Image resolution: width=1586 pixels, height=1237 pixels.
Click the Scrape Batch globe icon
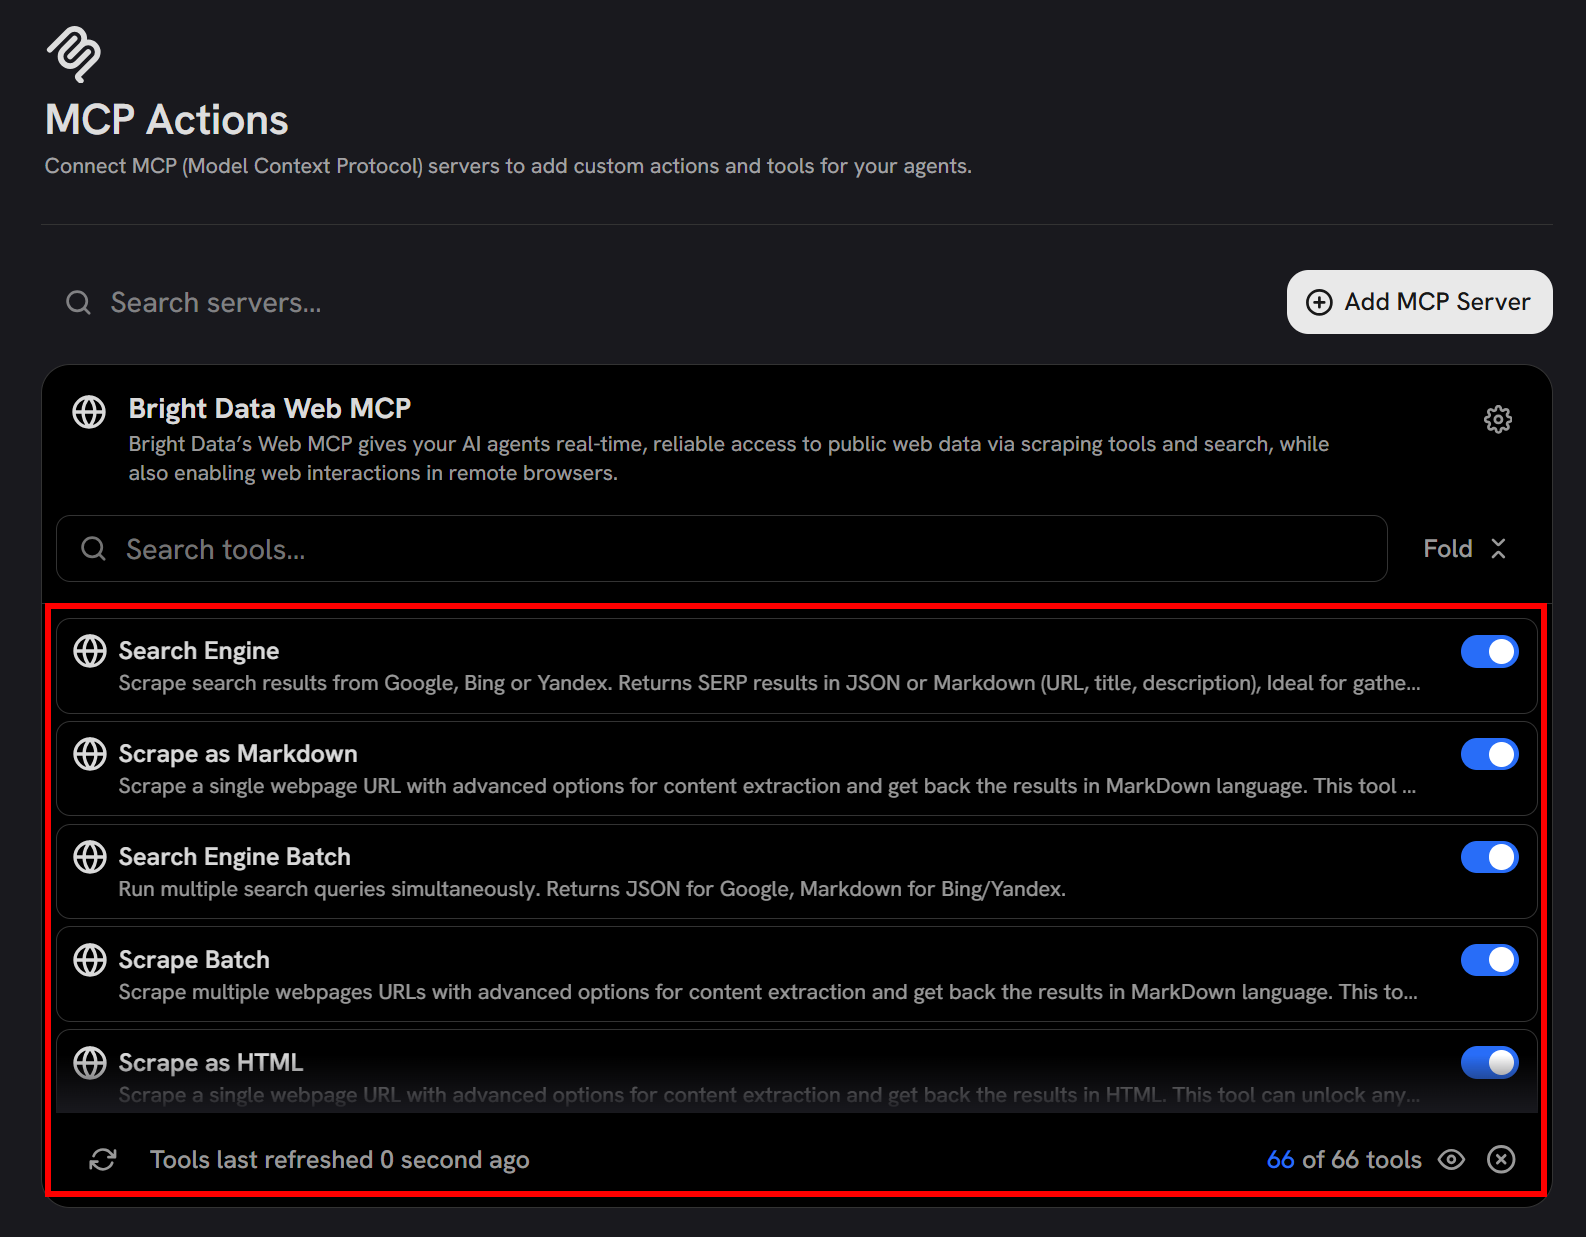pyautogui.click(x=90, y=960)
